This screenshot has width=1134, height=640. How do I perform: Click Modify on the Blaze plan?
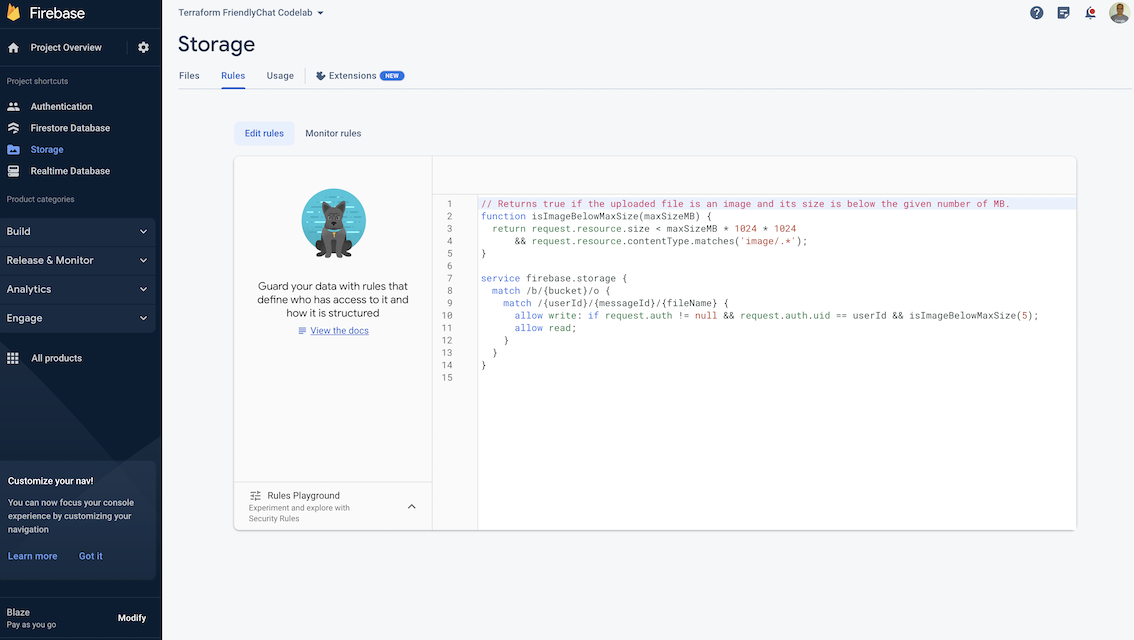pos(131,617)
